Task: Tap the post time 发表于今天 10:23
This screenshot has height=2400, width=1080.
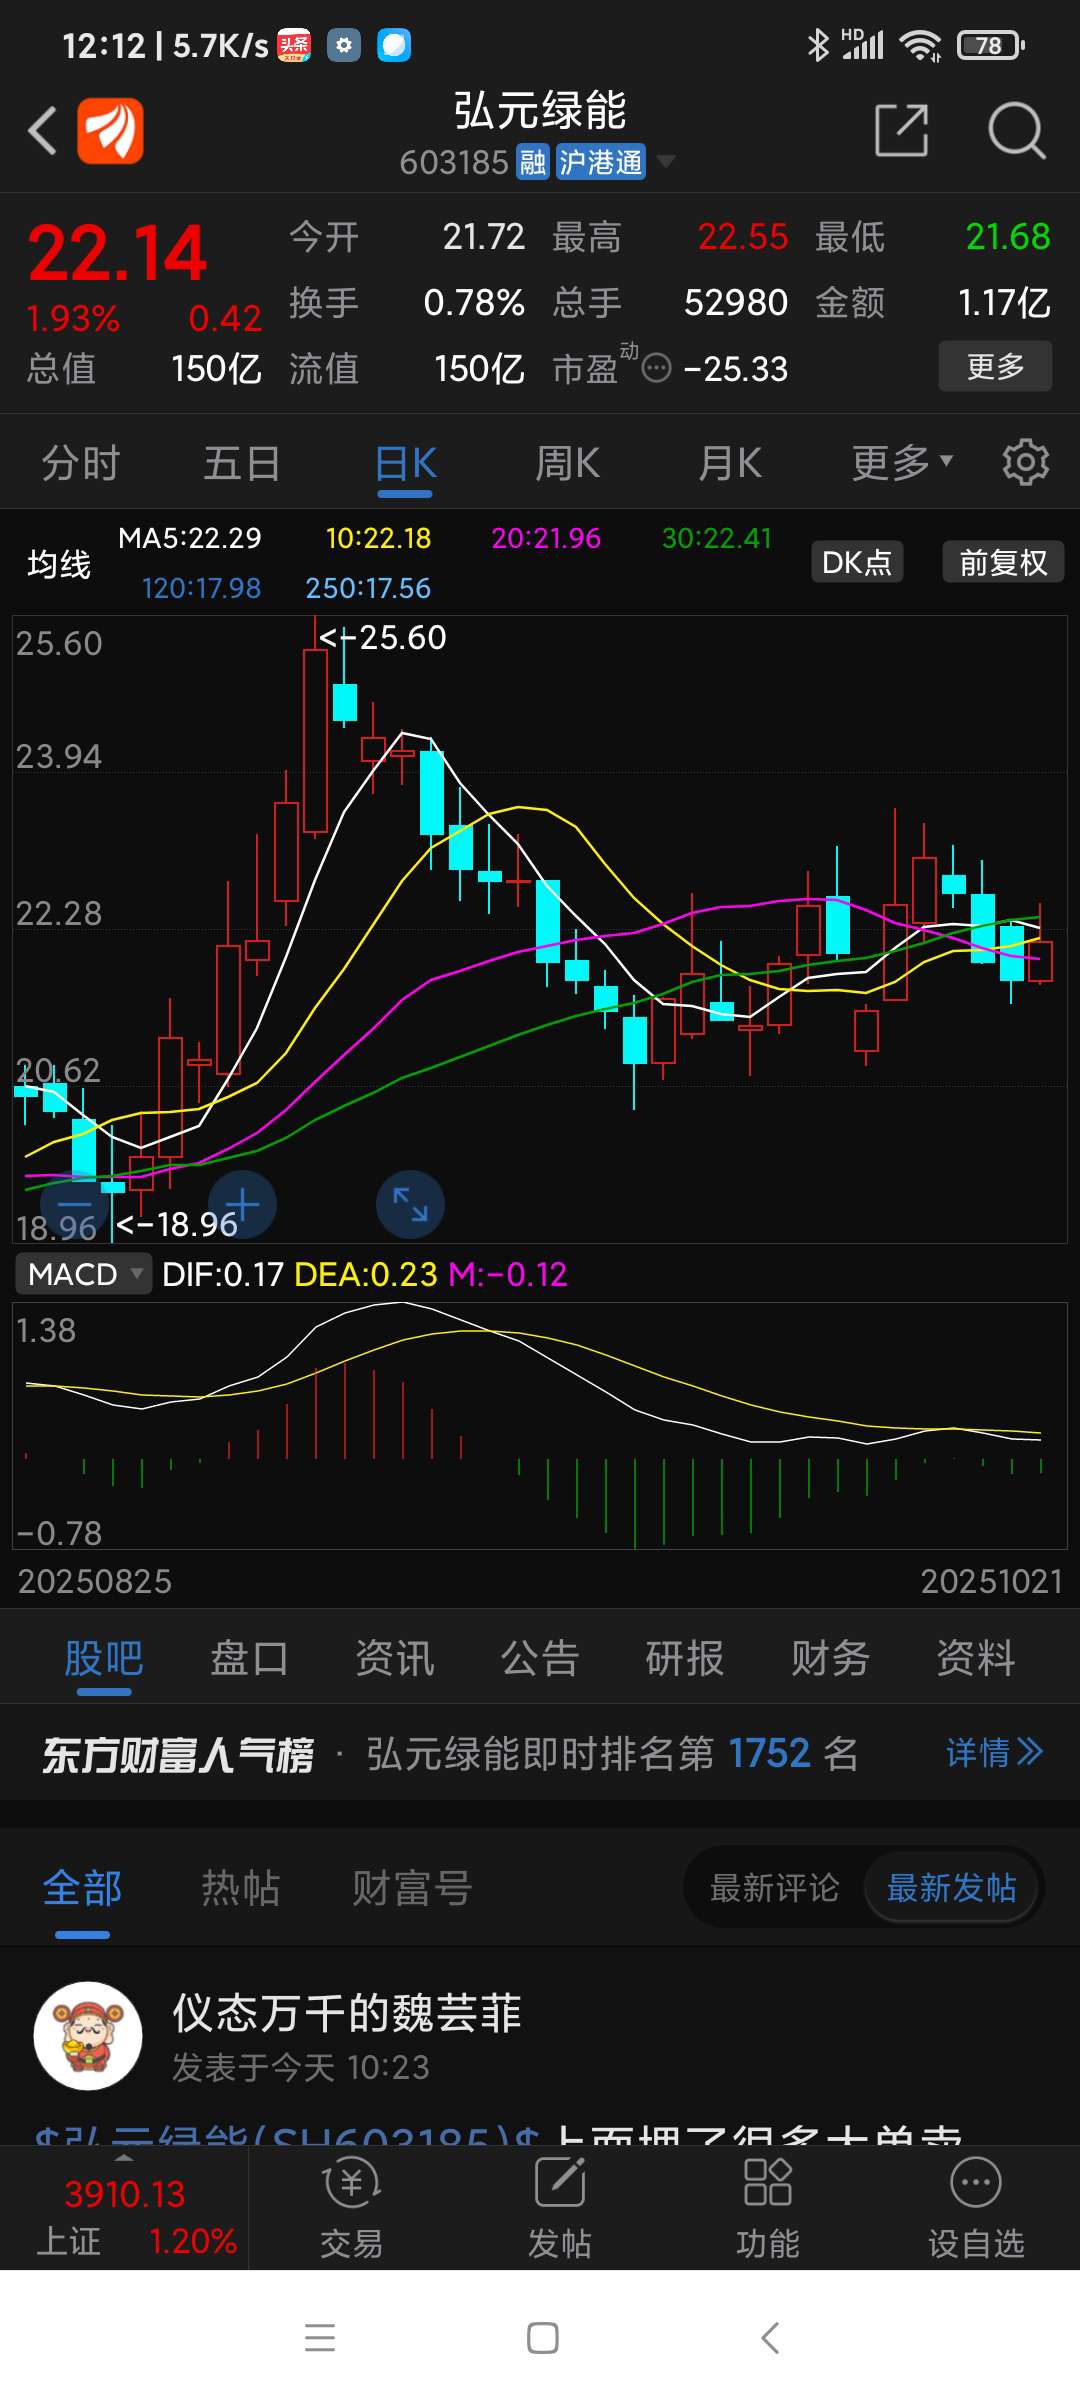Action: 301,2067
